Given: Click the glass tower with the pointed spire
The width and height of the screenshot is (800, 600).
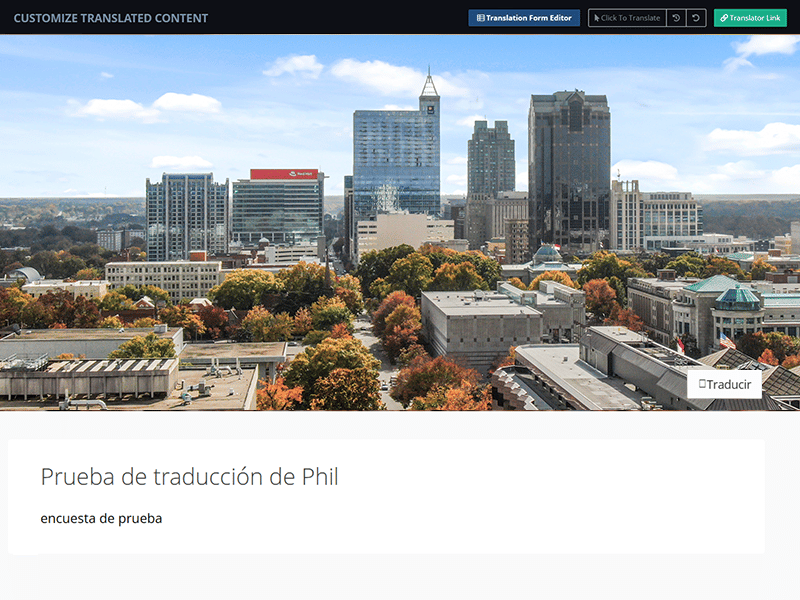Looking at the screenshot, I should (x=396, y=160).
